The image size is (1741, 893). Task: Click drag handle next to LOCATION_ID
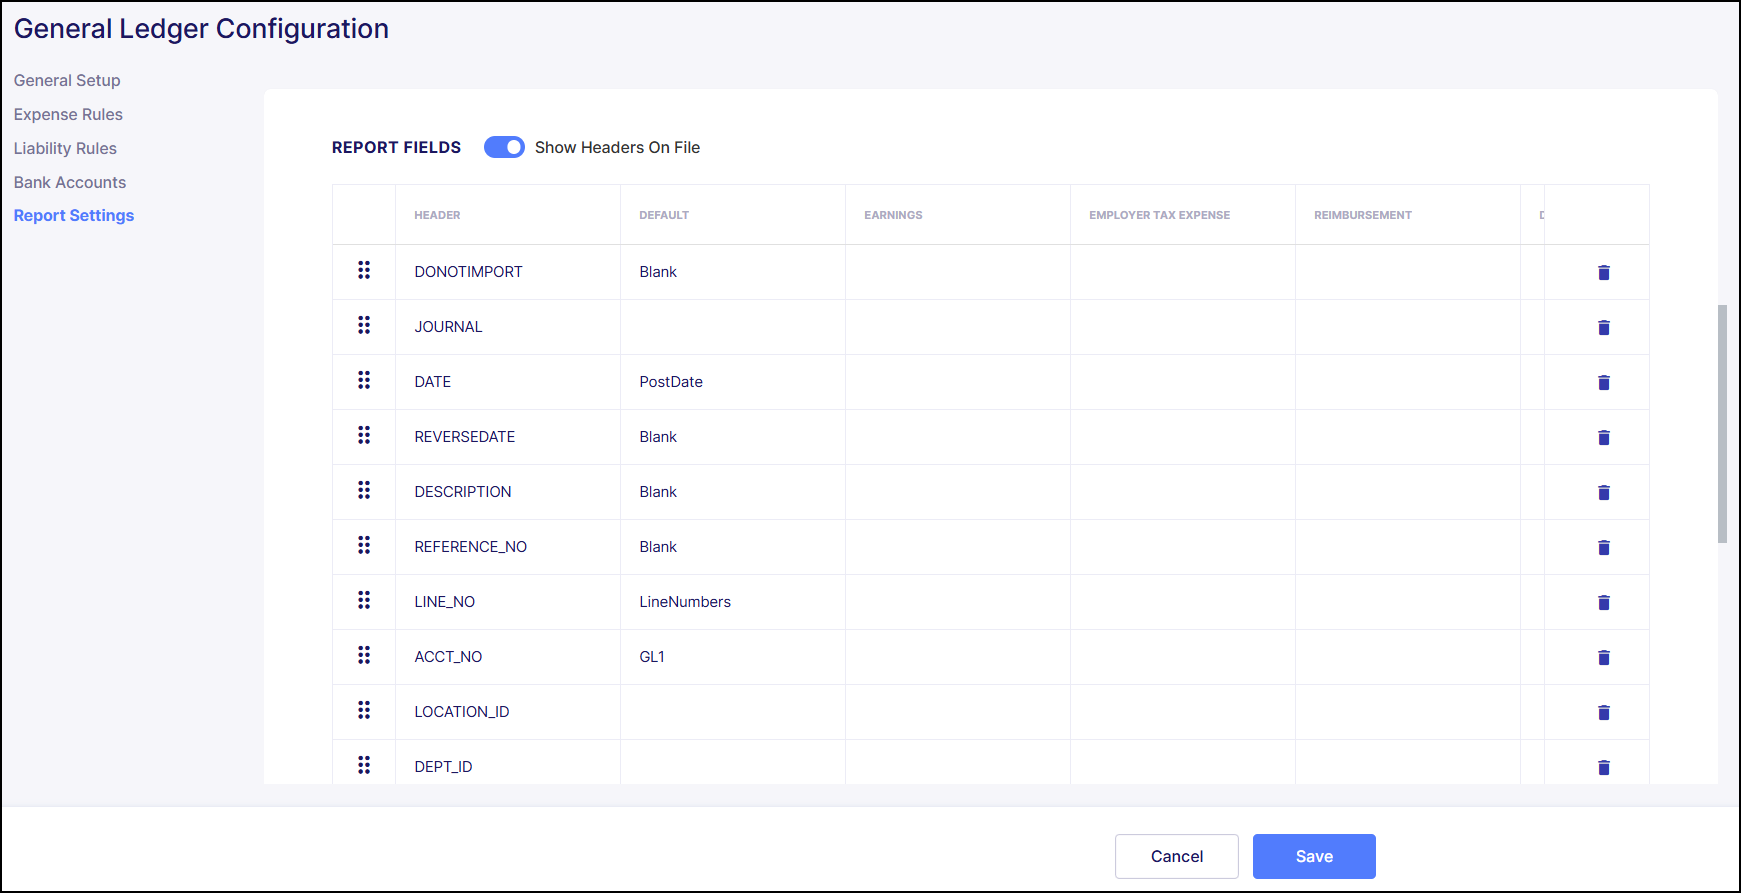coord(364,711)
